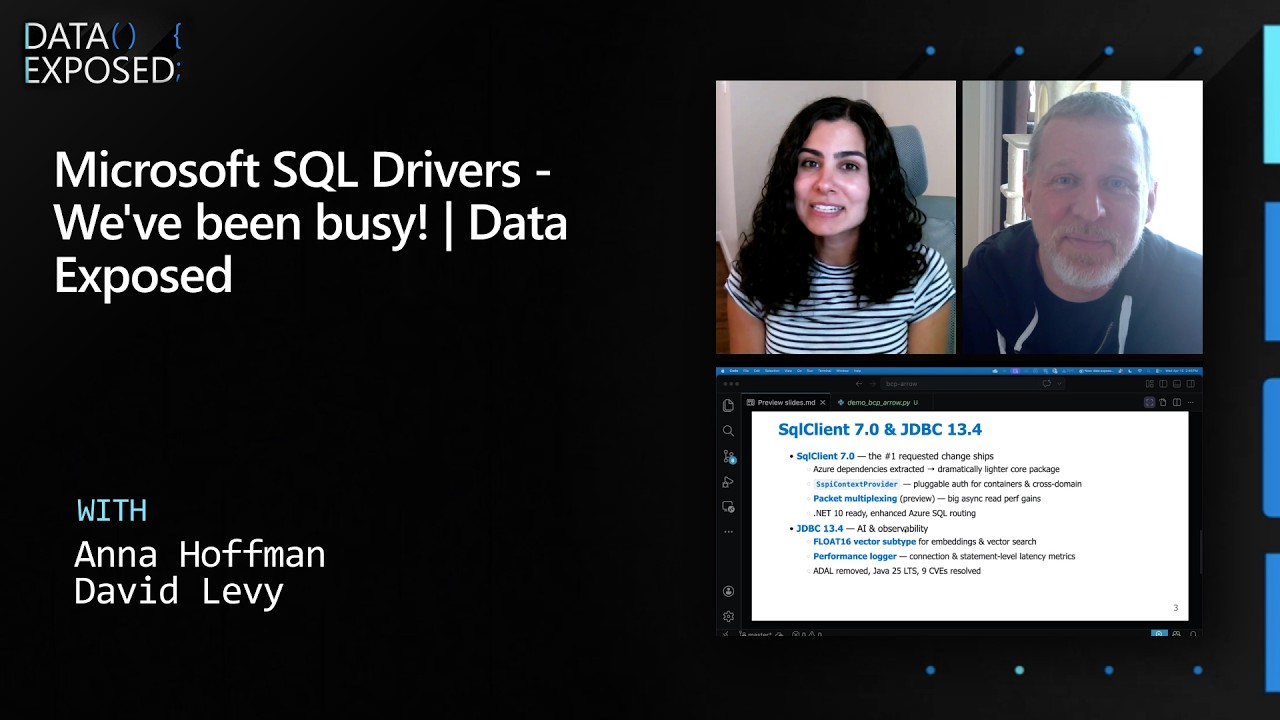Click the SspiContextProvider code text

(856, 484)
